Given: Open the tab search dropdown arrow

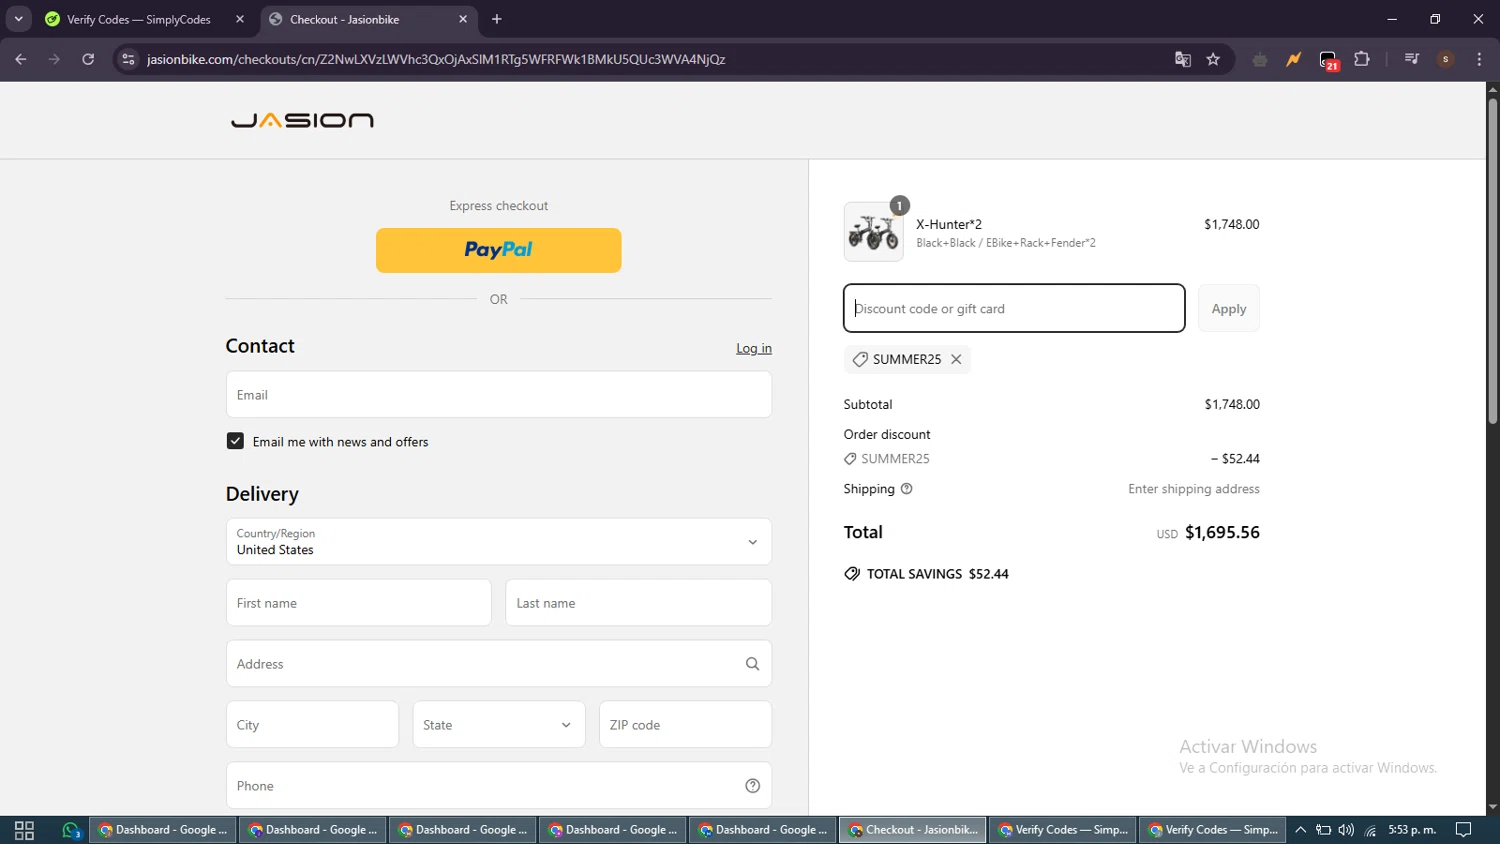Looking at the screenshot, I should point(18,19).
